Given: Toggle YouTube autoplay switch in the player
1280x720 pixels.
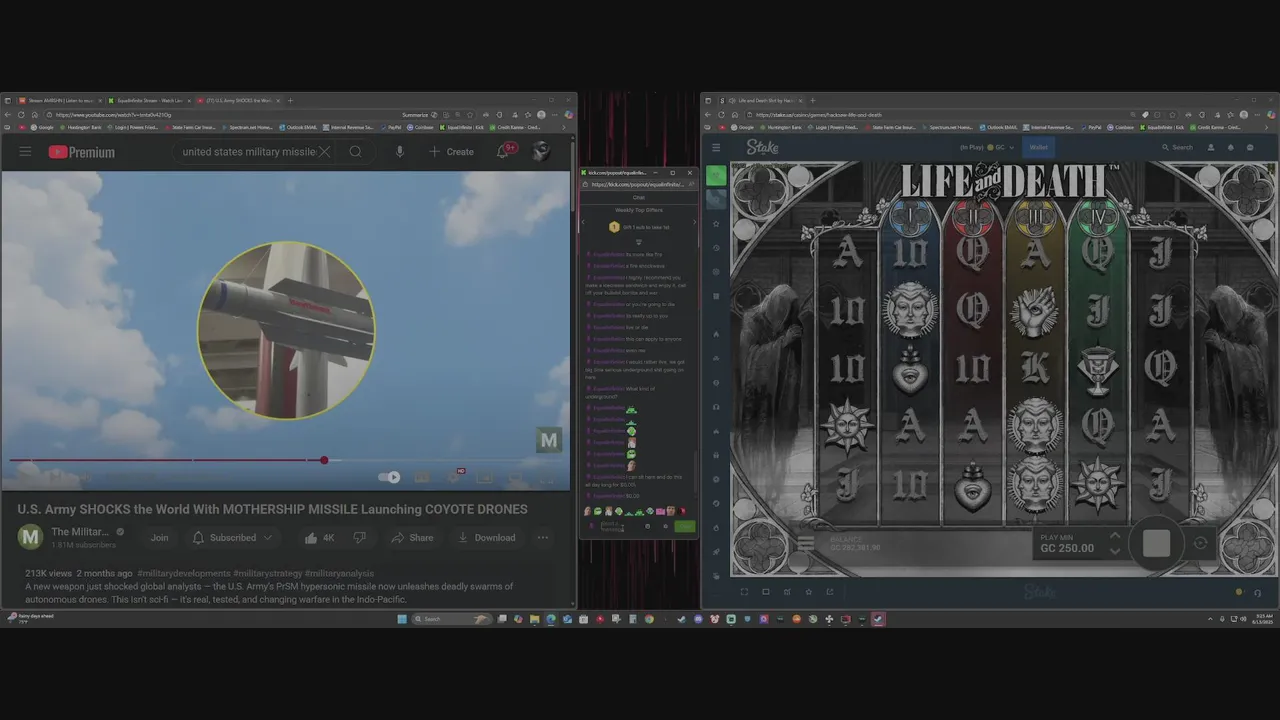Looking at the screenshot, I should tap(389, 477).
